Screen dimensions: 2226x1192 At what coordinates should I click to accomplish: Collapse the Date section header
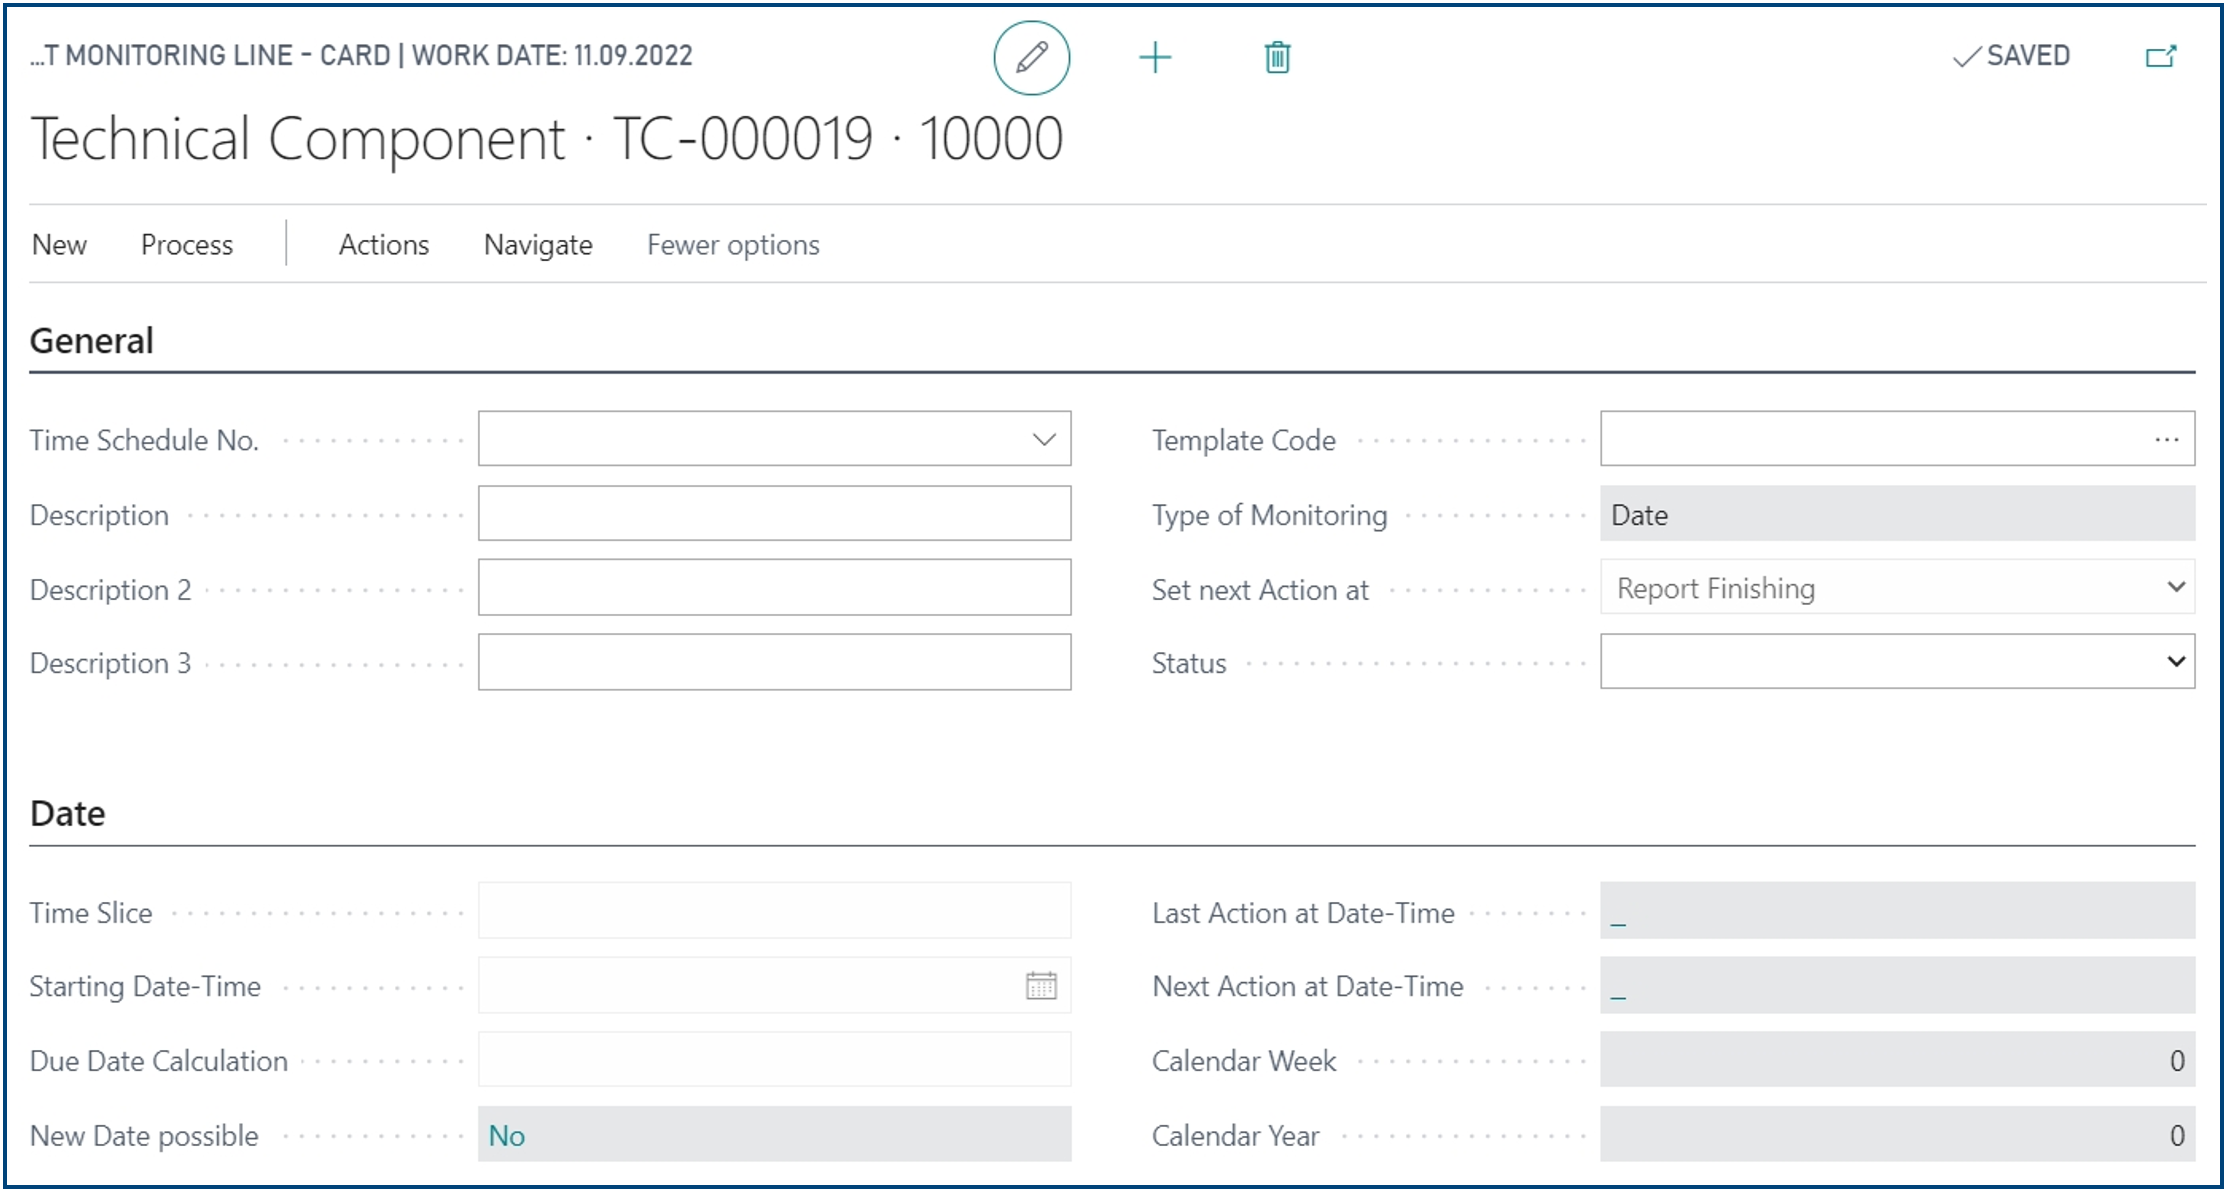coord(68,813)
